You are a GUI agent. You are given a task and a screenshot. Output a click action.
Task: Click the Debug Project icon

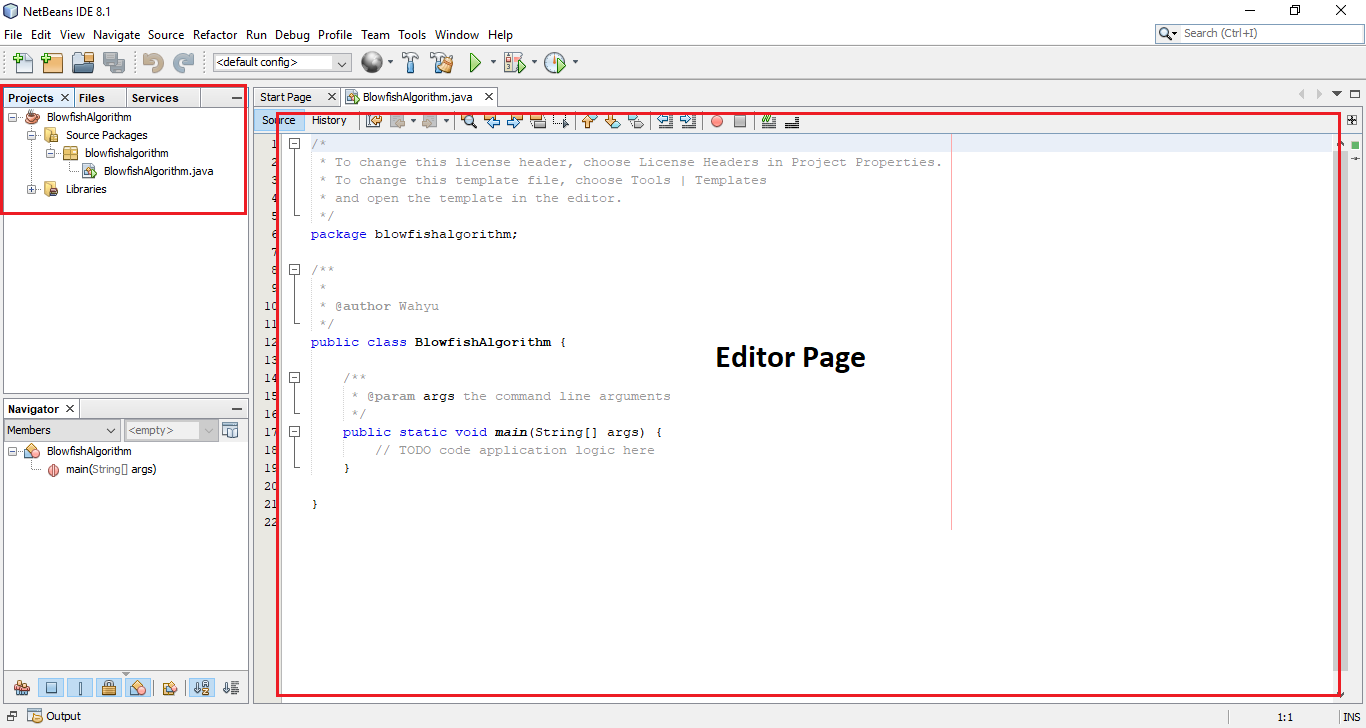pyautogui.click(x=514, y=63)
